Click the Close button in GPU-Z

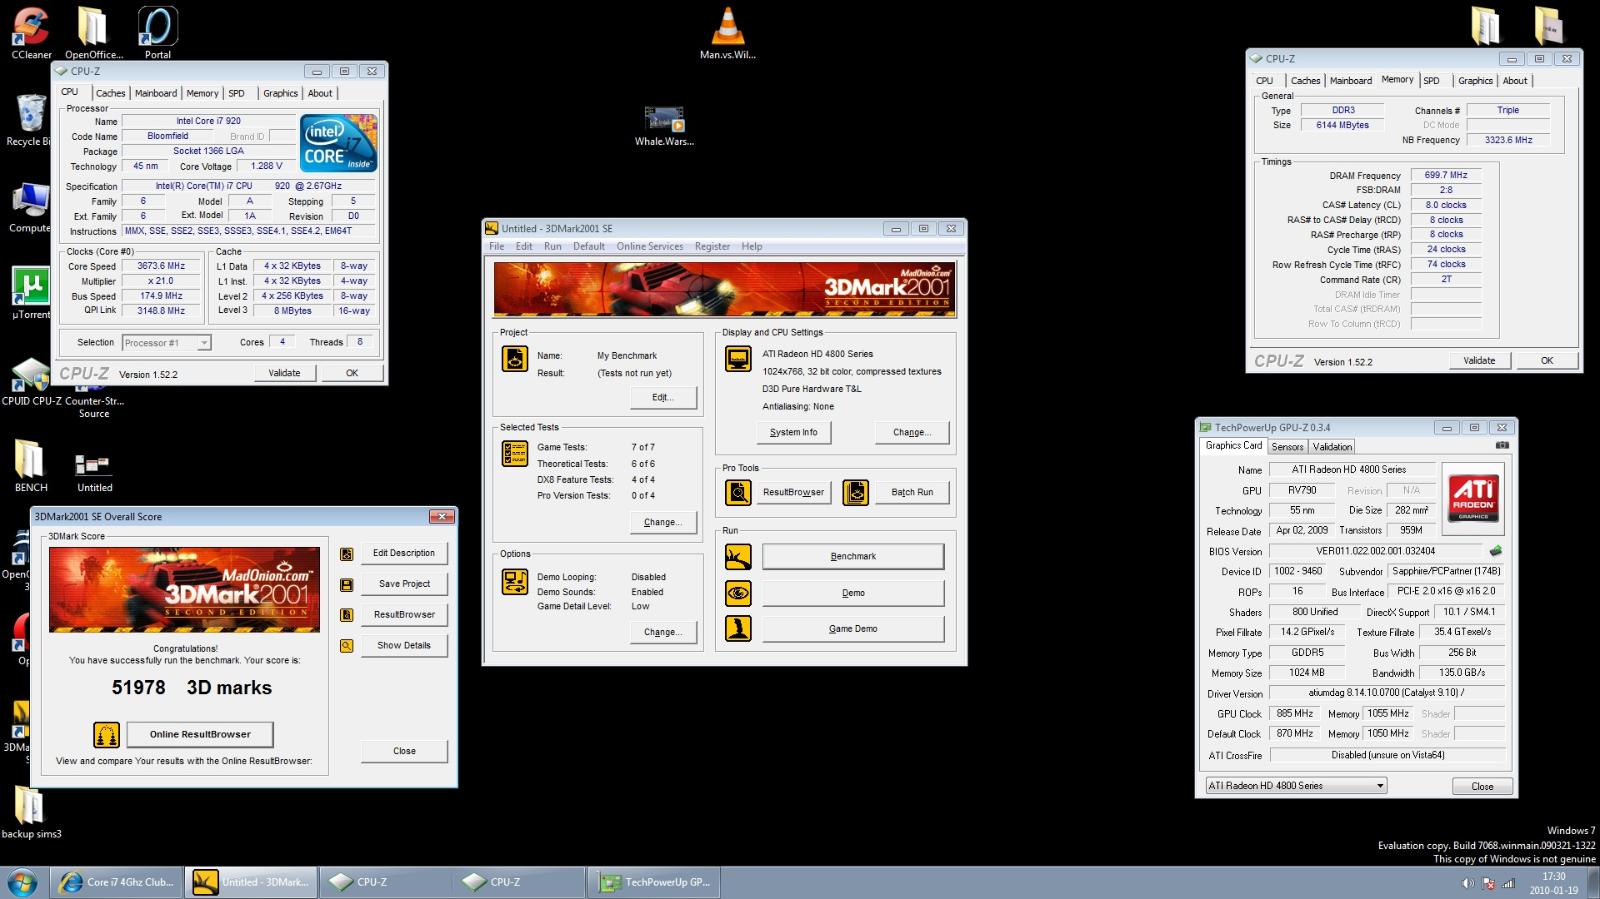point(1482,787)
